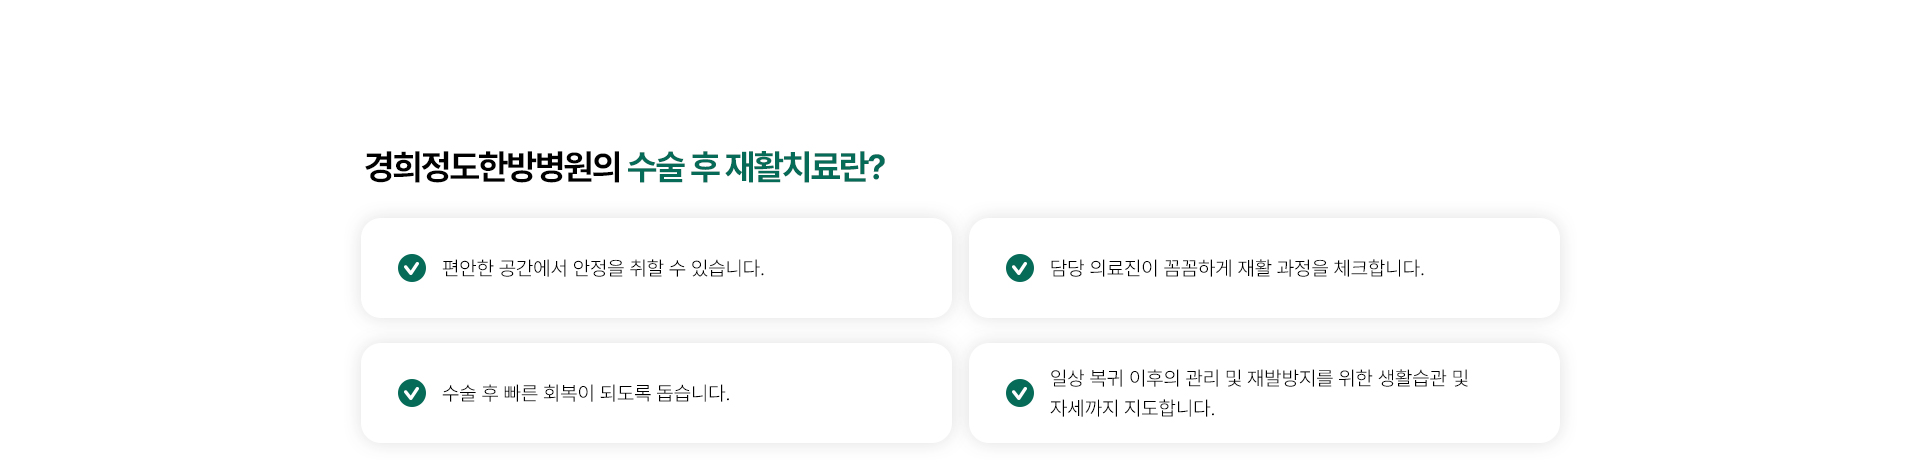Click the words "일상 복귀 이후의" in the fourth card
Image resolution: width=1920 pixels, height=467 pixels.
coord(1115,378)
